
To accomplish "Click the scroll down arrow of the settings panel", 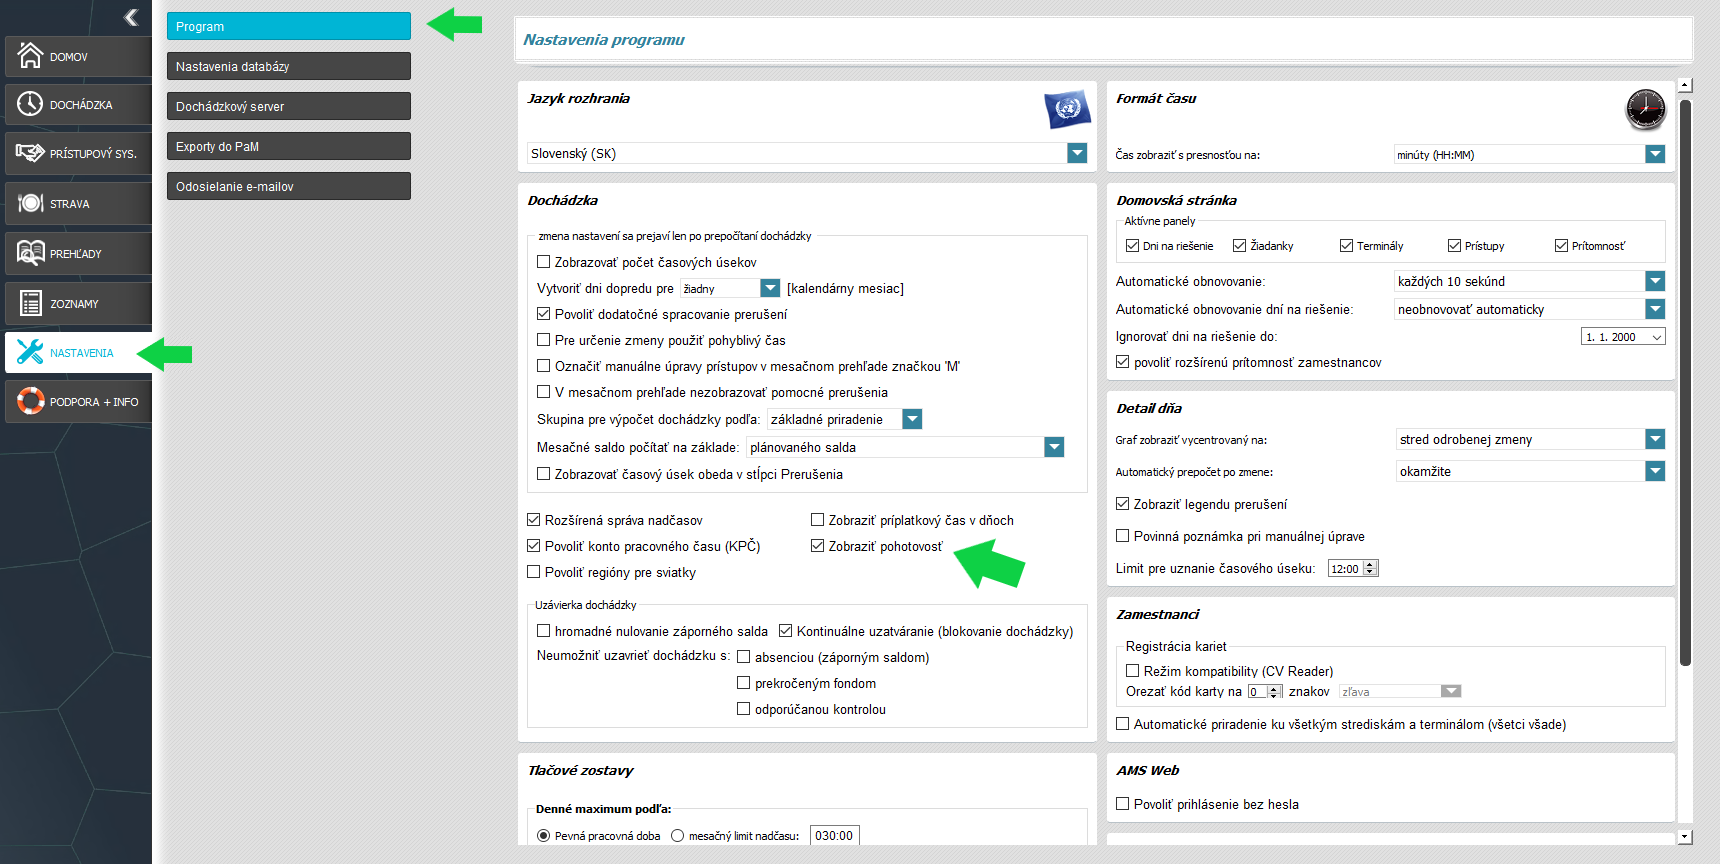I will click(1685, 836).
